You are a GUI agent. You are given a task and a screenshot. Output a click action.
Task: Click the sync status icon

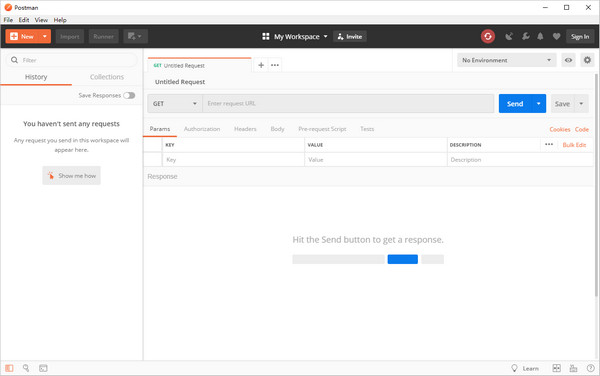(488, 36)
